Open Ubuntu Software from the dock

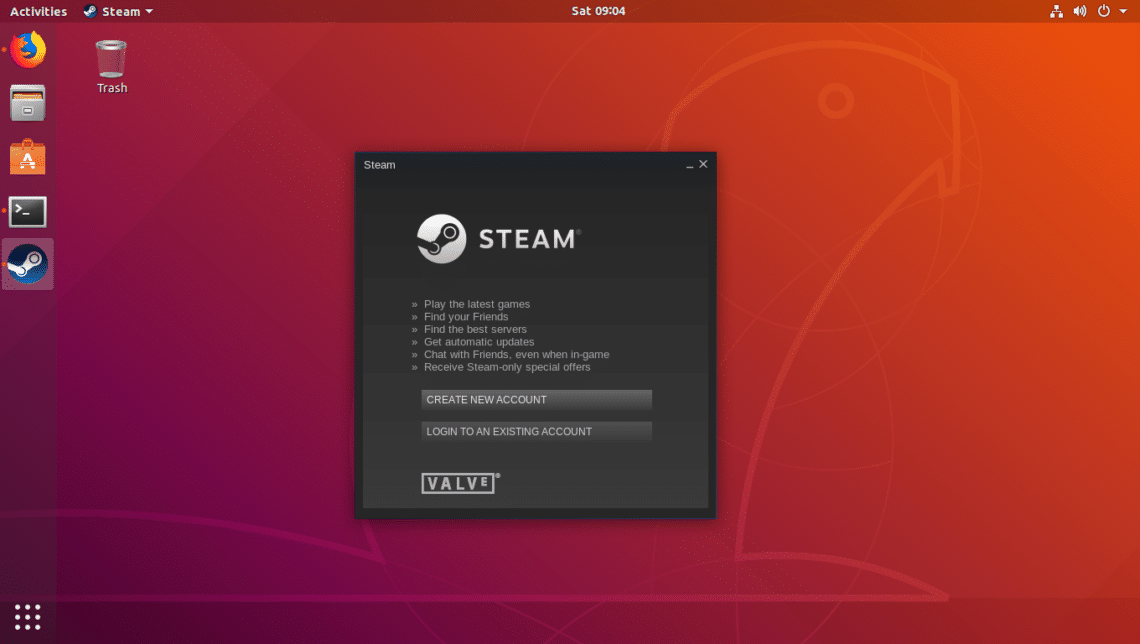[28, 157]
